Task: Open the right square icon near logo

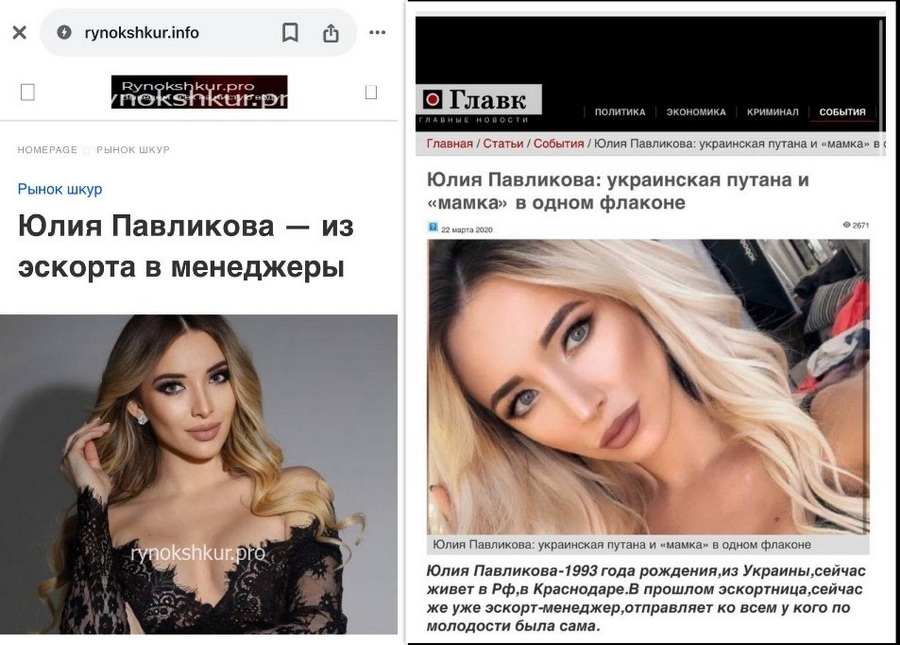Action: (371, 92)
